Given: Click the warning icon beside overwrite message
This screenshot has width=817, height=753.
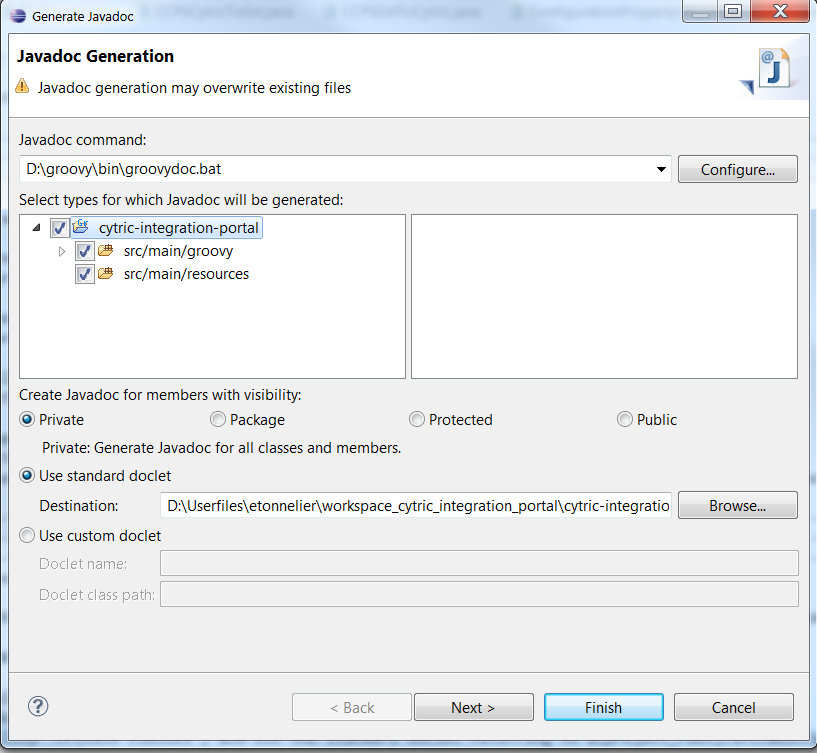Looking at the screenshot, I should pos(23,87).
